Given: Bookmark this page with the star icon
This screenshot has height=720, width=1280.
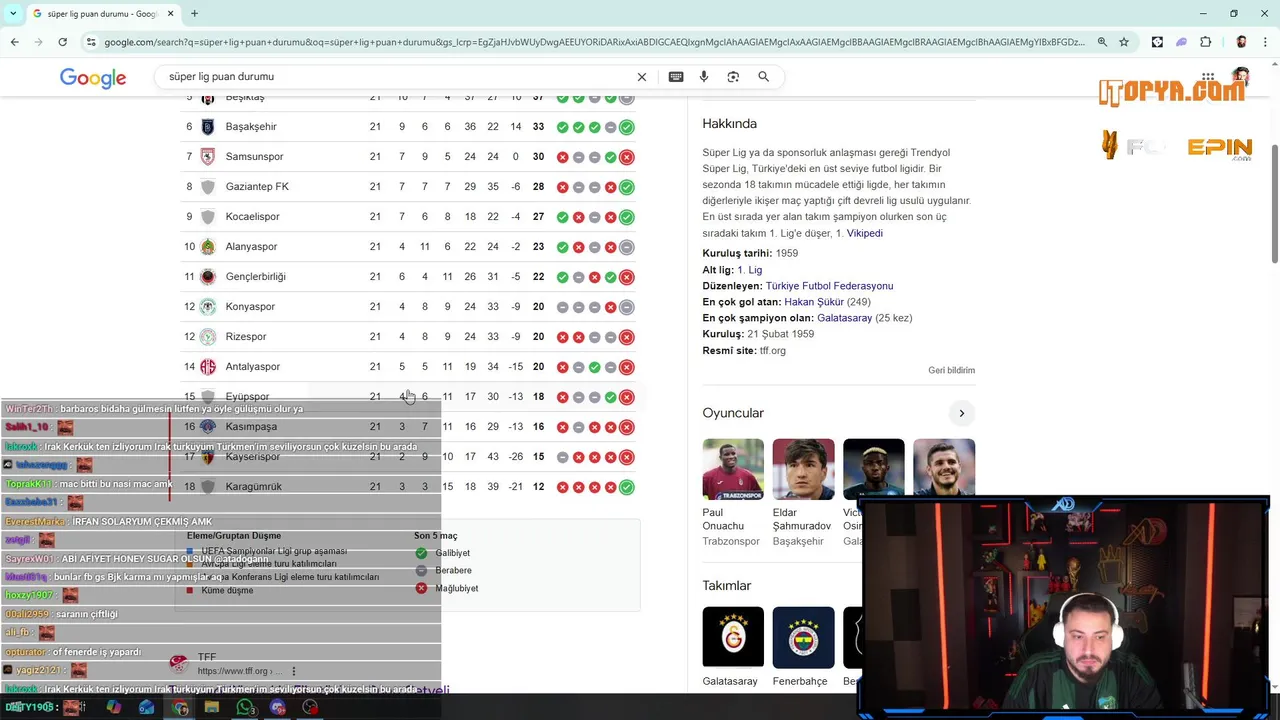Looking at the screenshot, I should [x=1124, y=42].
